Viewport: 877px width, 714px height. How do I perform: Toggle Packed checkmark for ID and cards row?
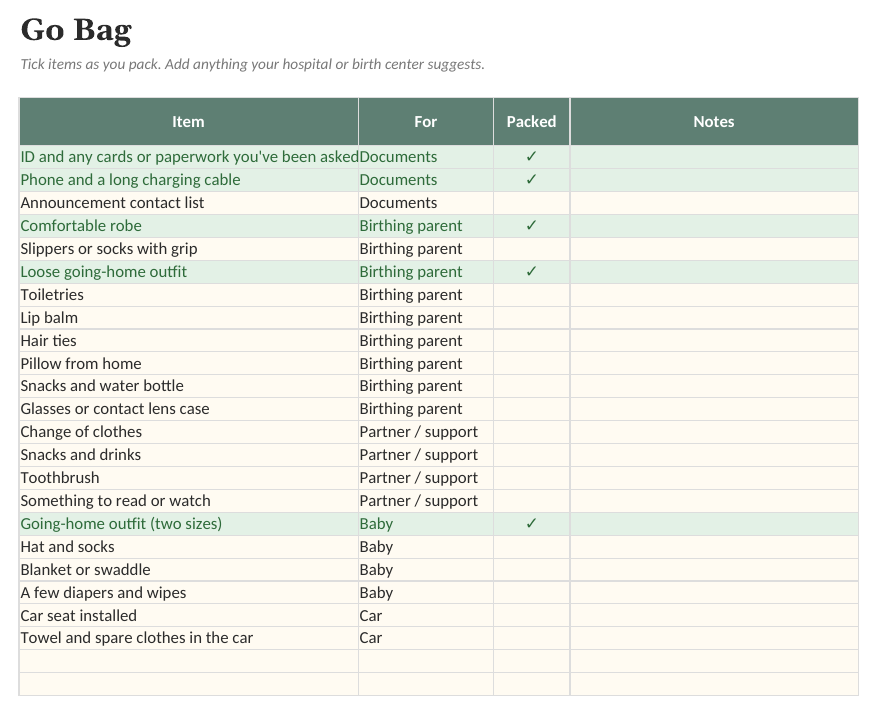(x=531, y=157)
